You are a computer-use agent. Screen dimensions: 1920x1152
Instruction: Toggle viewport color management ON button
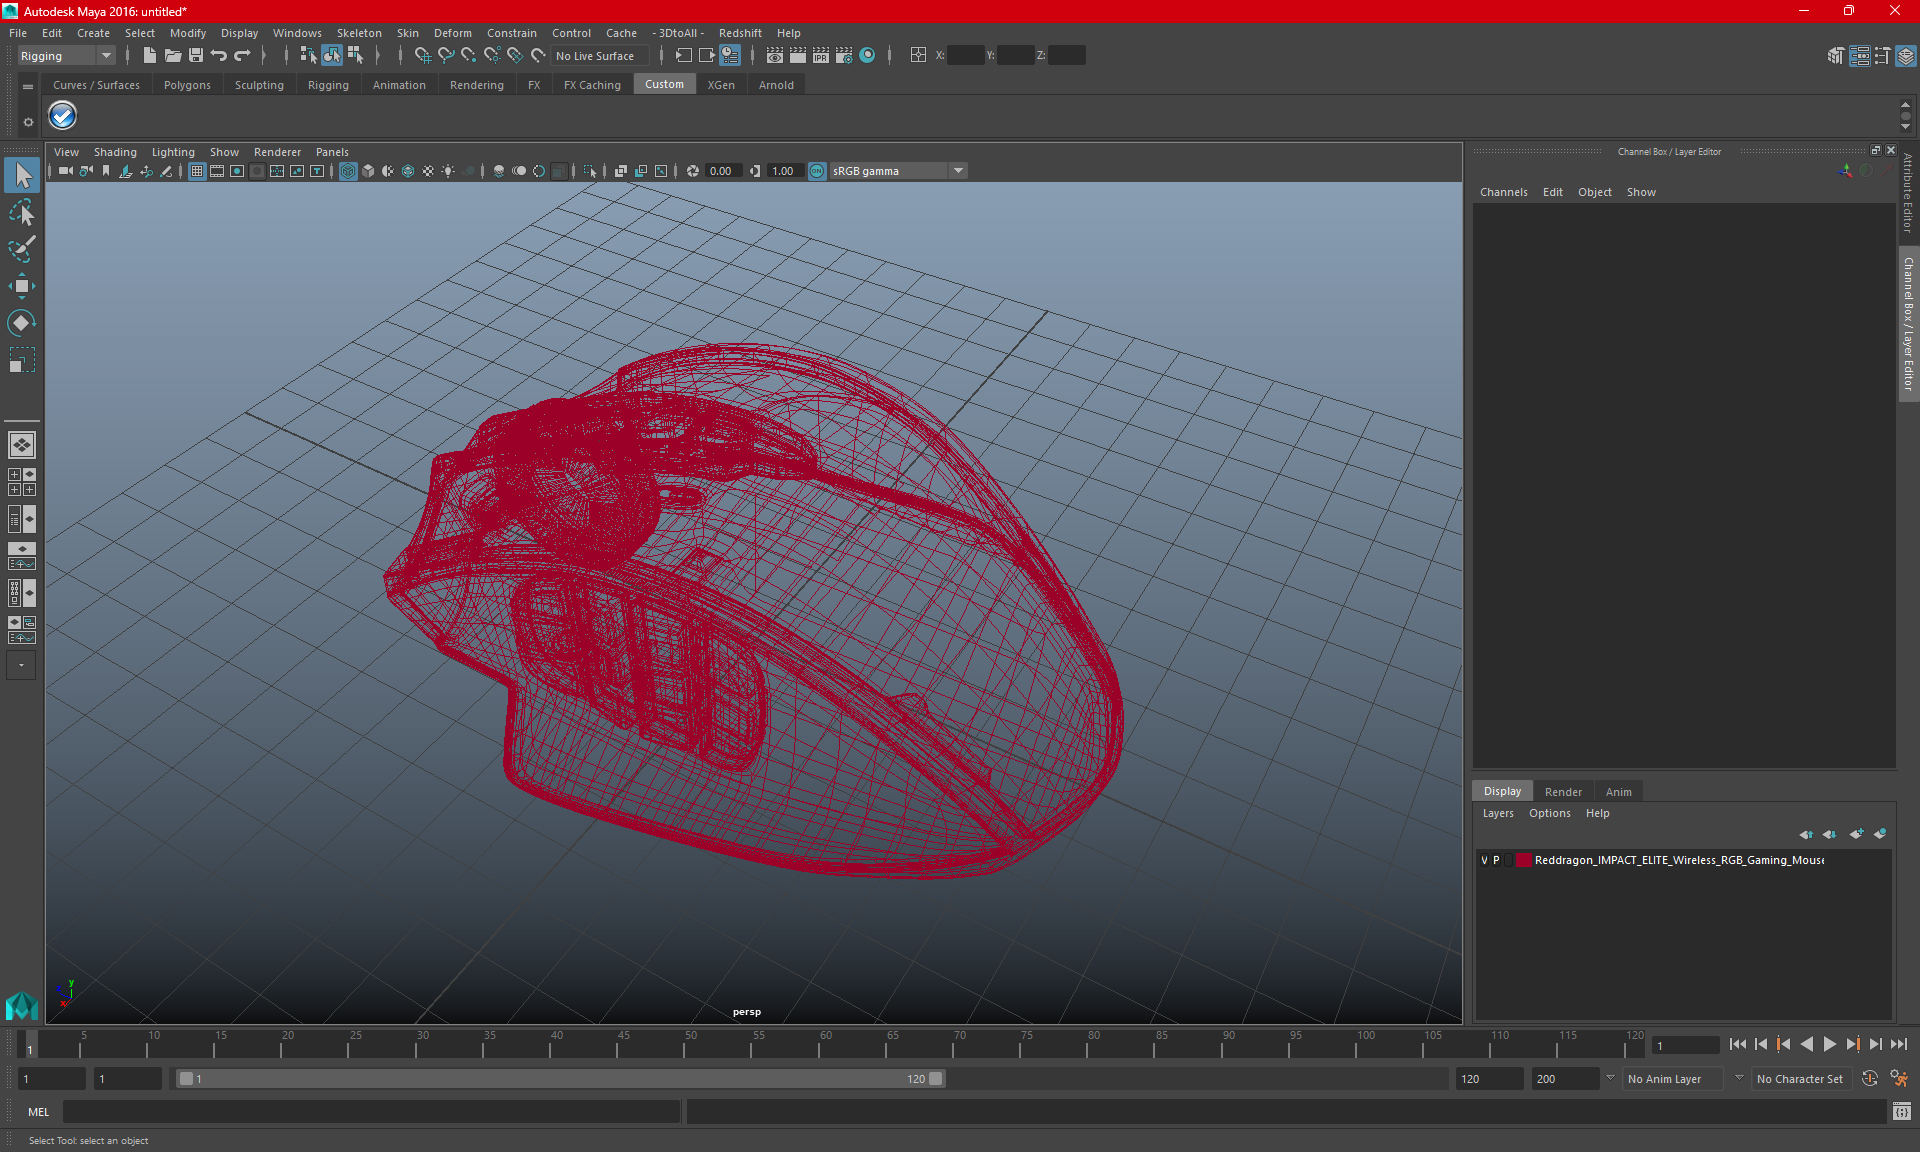point(817,171)
